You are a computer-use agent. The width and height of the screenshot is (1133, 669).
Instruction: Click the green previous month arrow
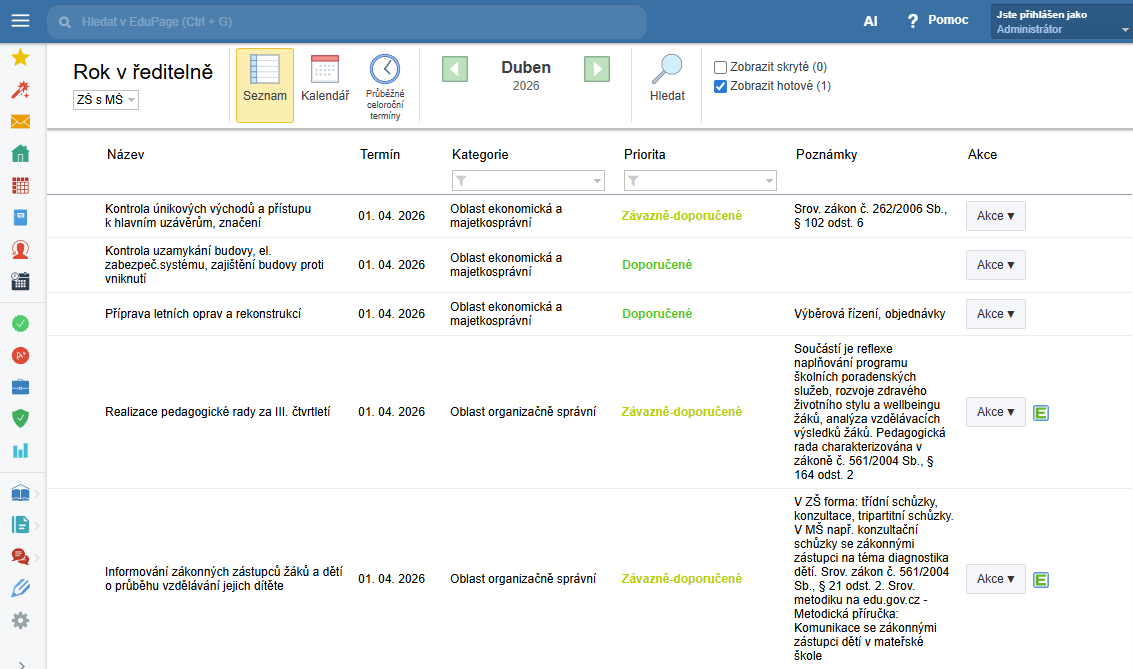[455, 68]
